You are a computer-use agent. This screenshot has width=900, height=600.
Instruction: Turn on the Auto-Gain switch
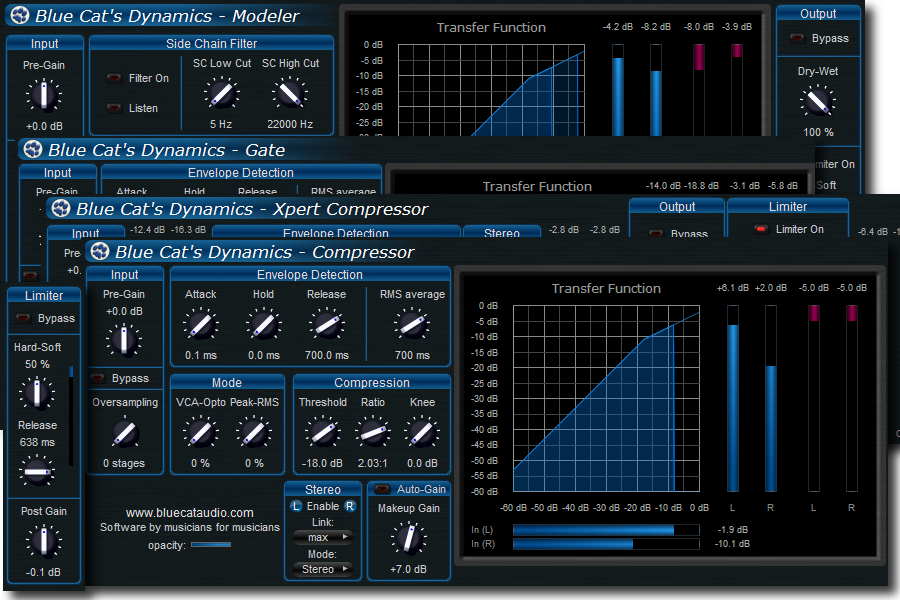382,490
